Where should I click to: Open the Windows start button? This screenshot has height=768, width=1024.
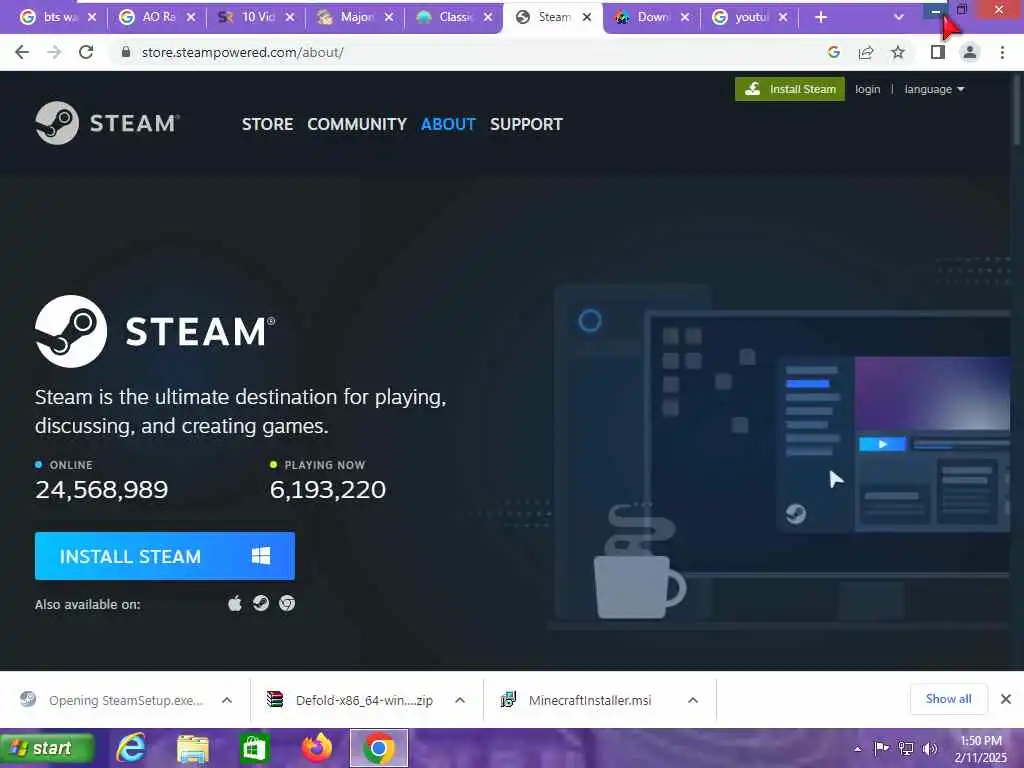coord(48,748)
